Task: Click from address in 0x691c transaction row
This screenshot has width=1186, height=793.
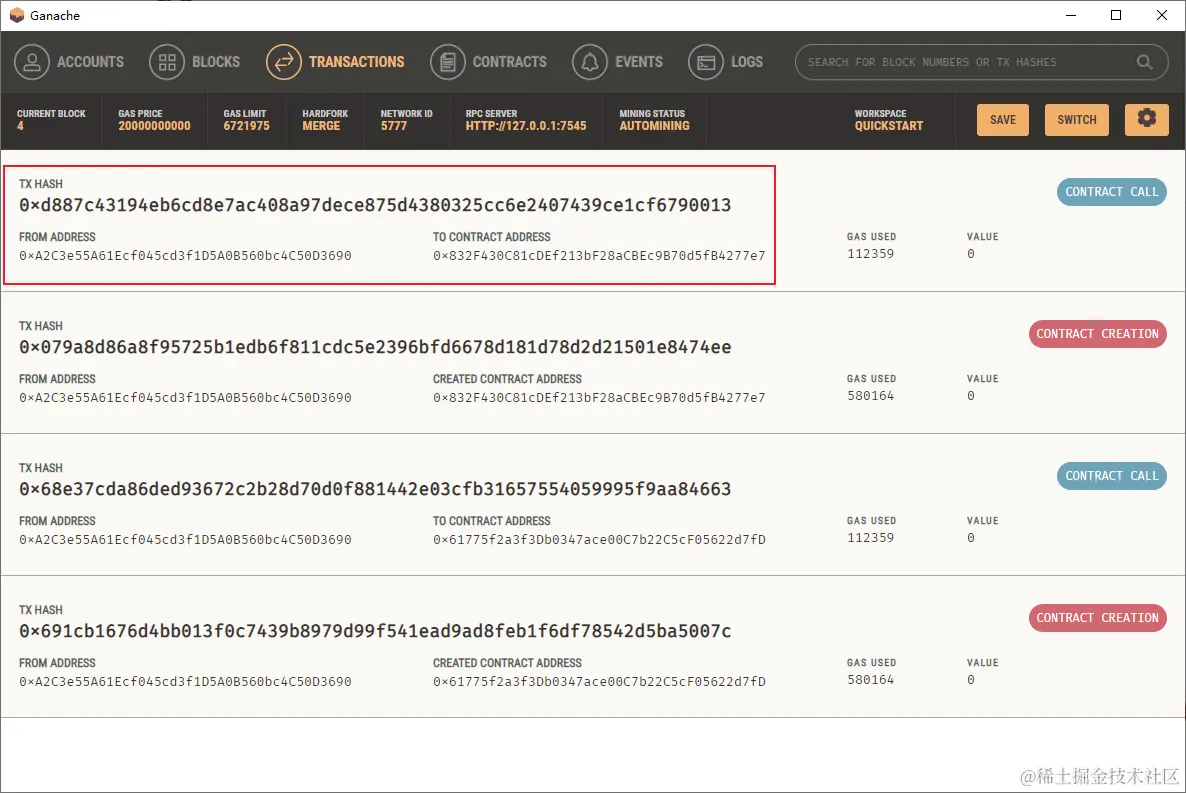Action: pos(185,682)
